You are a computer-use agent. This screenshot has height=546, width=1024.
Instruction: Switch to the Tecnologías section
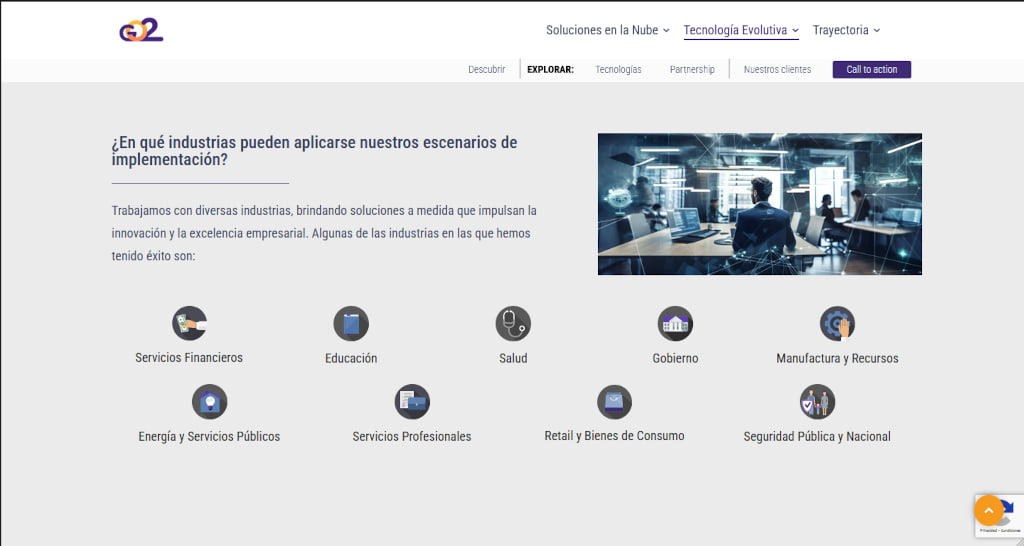(618, 70)
